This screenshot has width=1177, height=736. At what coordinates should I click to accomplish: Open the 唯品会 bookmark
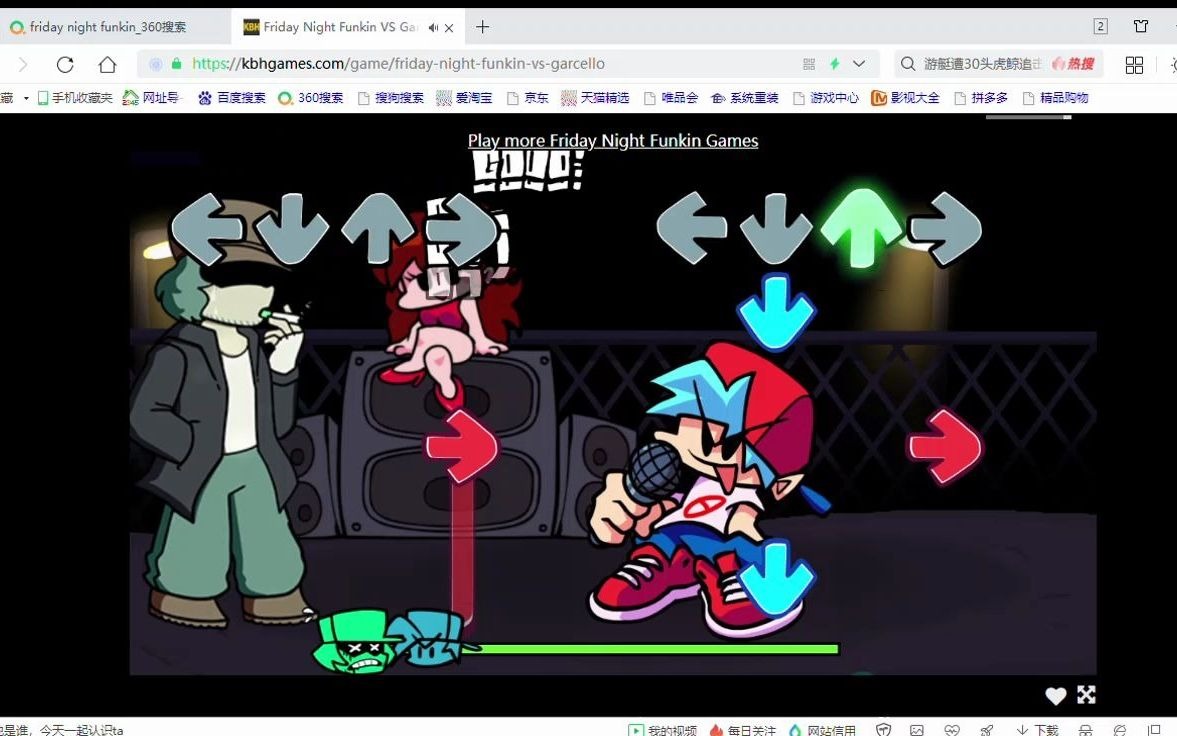pos(672,98)
